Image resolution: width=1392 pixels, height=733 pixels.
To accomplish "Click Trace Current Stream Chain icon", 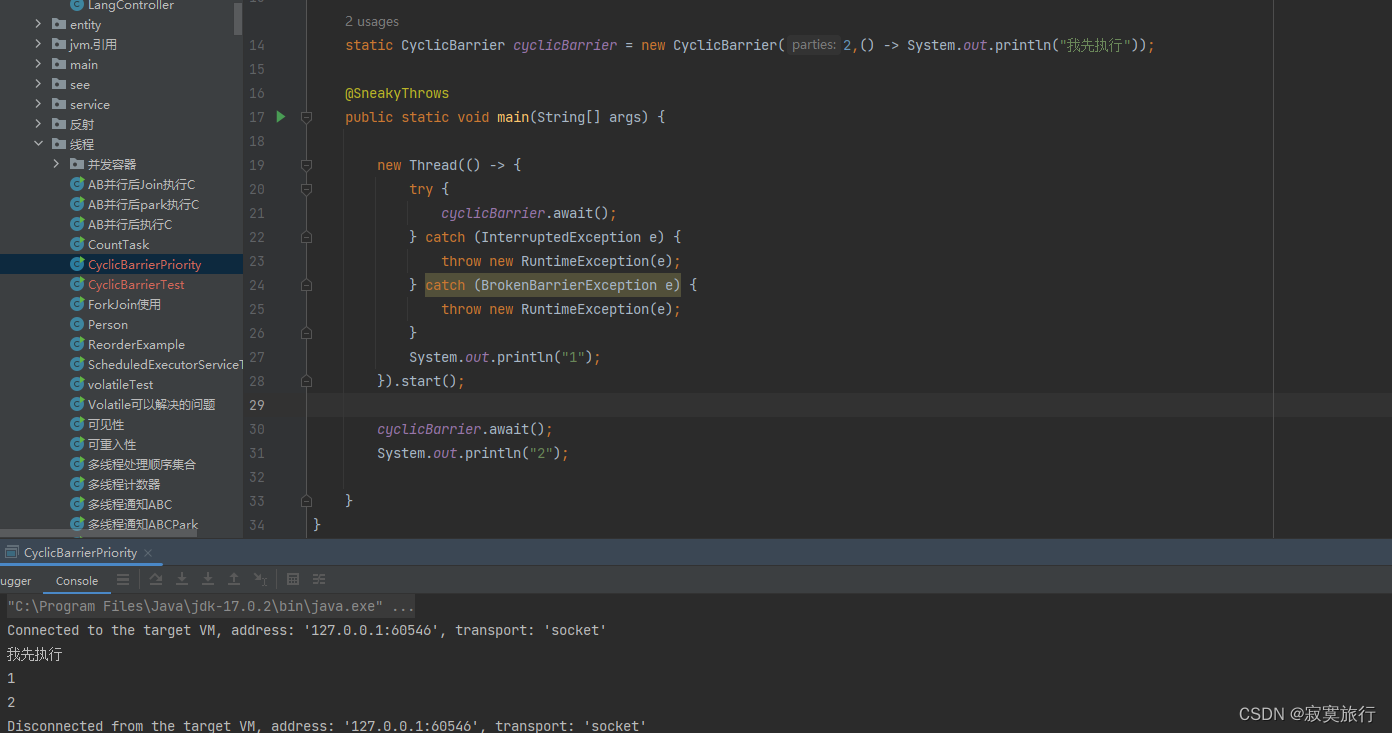I will pyautogui.click(x=319, y=580).
